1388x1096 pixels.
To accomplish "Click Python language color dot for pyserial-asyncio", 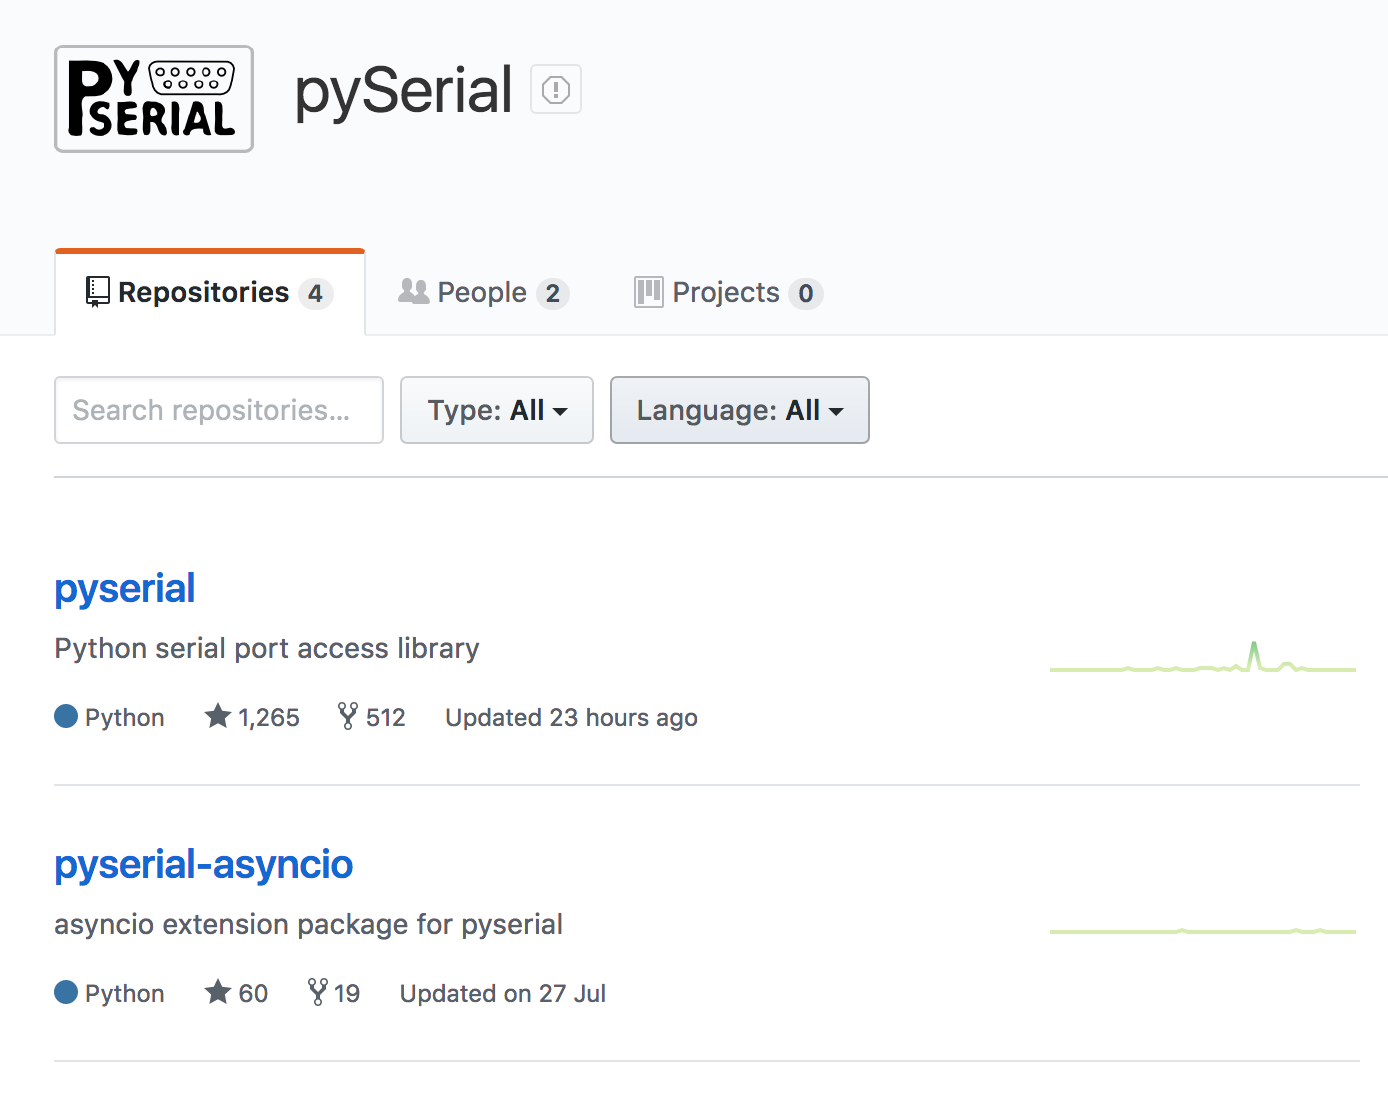I will pyautogui.click(x=66, y=992).
